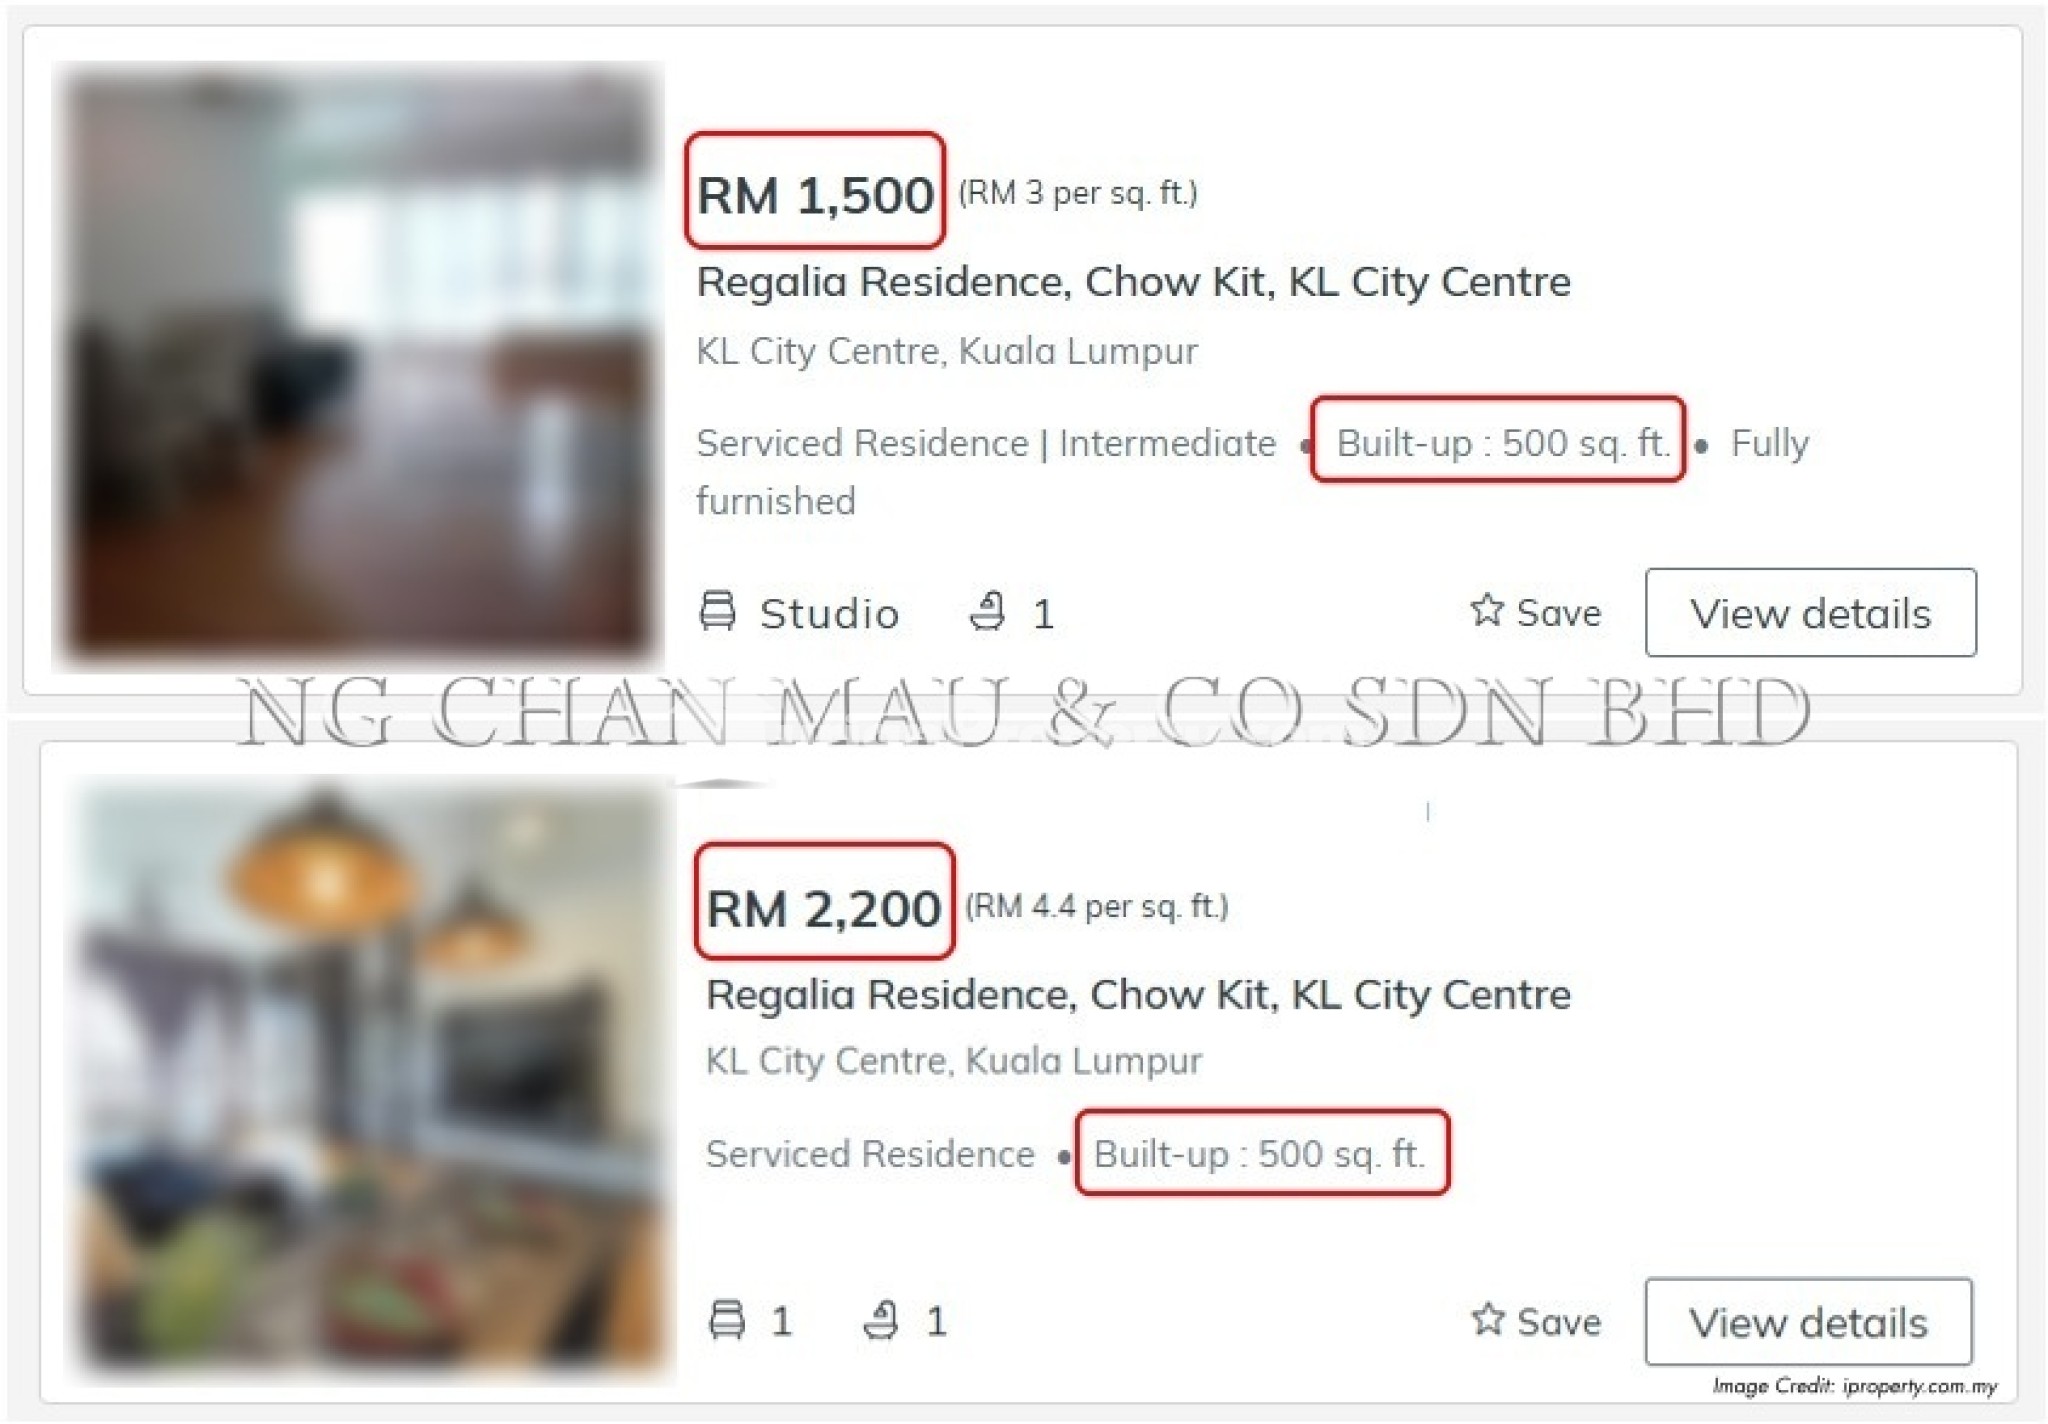2048x1424 pixels.
Task: Click the bathtub icon in the second listing
Action: 881,1320
